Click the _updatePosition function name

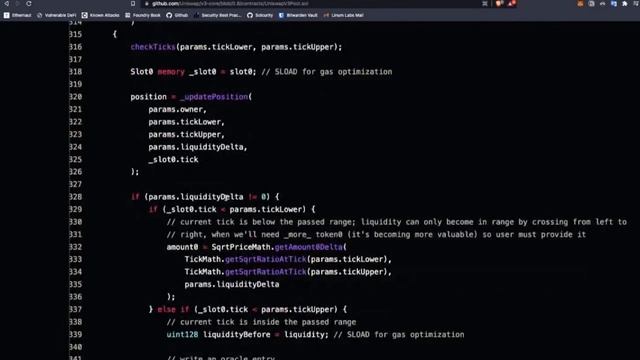coord(214,97)
